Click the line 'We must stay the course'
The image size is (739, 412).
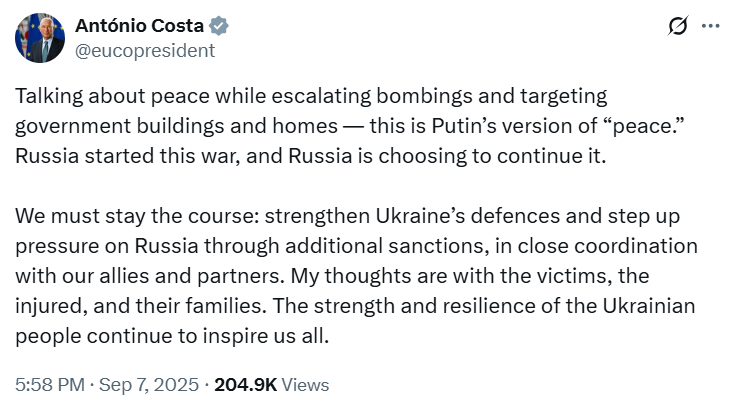347,216
